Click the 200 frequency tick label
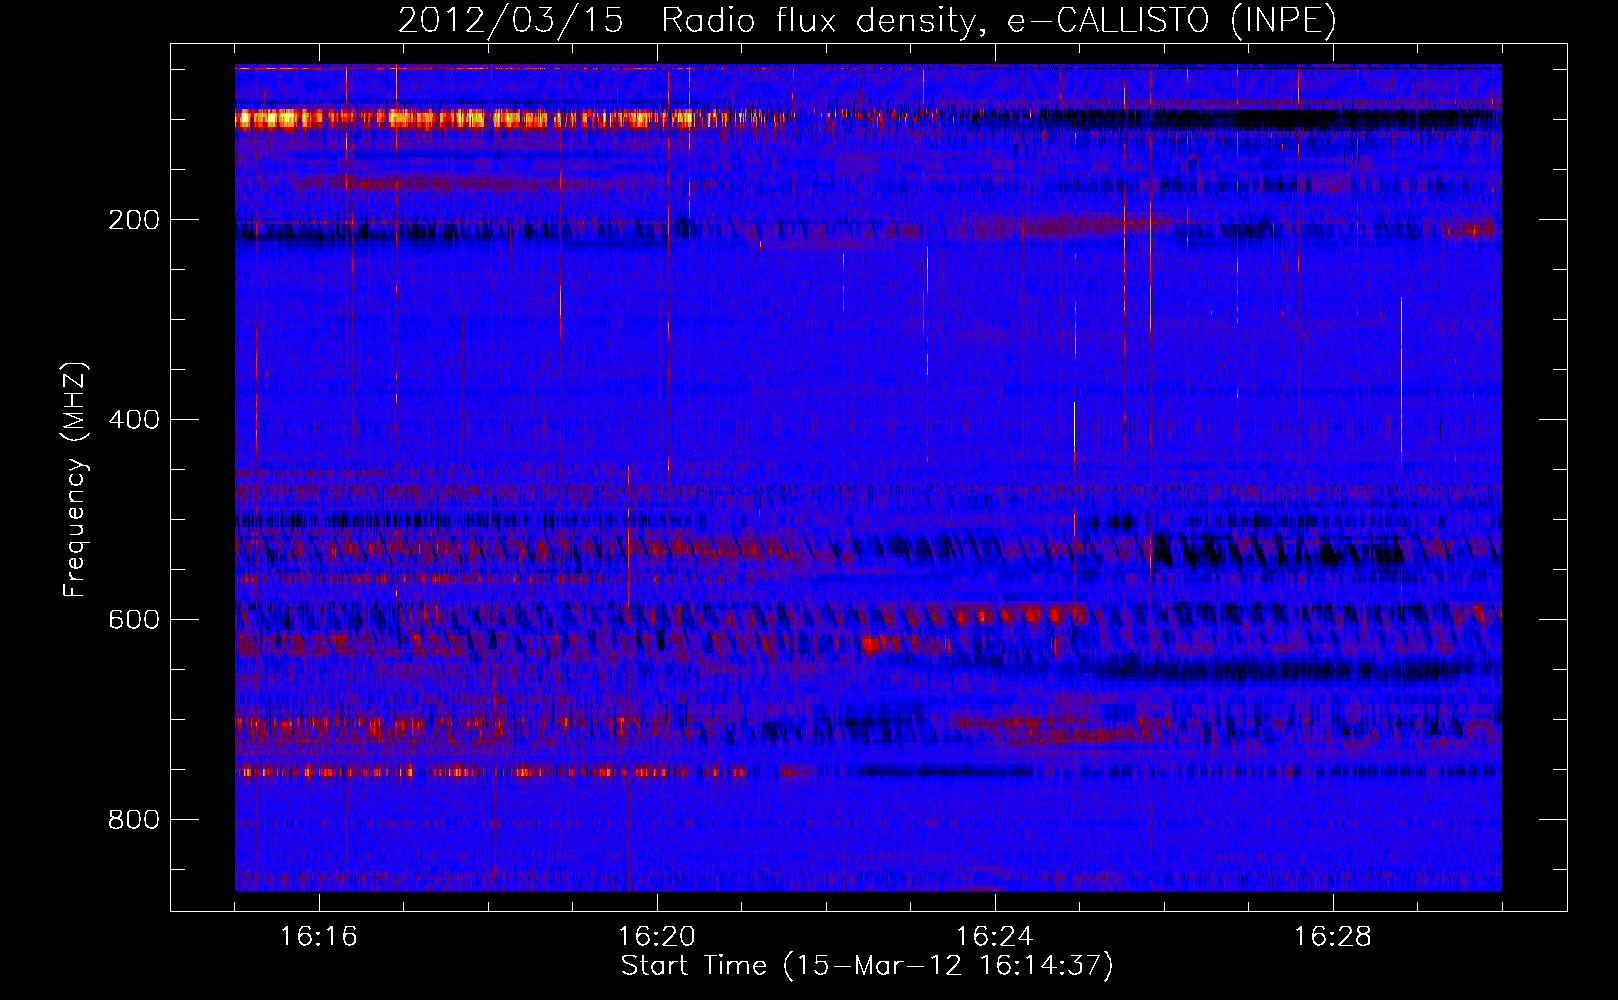The width and height of the screenshot is (1618, 1000). [x=134, y=220]
